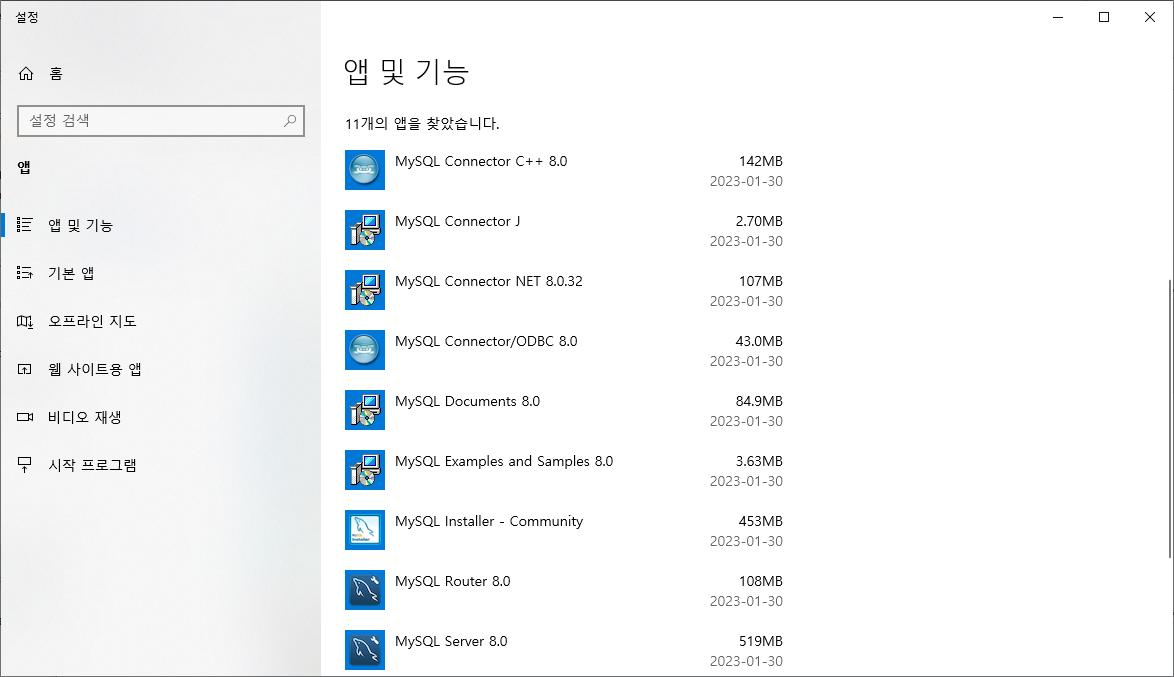Click the MySQL Connector J installer icon
Viewport: 1174px width, 677px height.
click(365, 230)
